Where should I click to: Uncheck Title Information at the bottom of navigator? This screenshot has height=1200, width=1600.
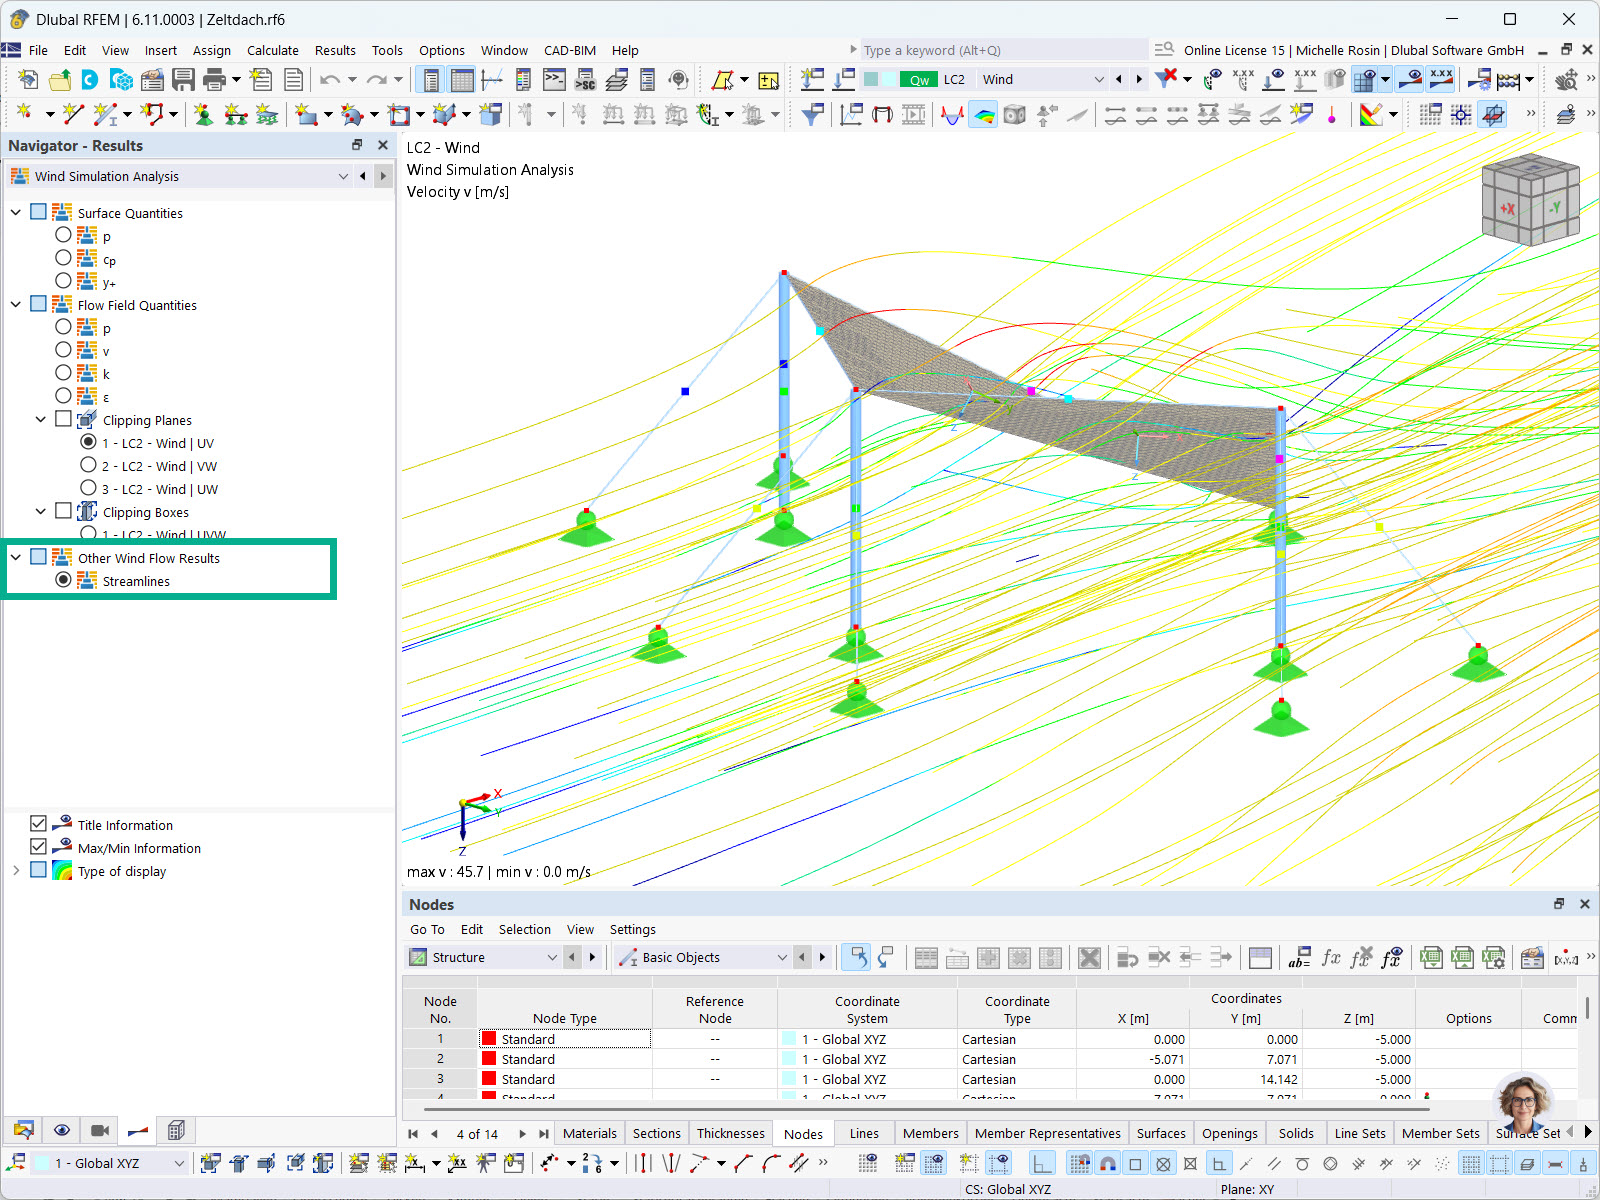pyautogui.click(x=38, y=823)
